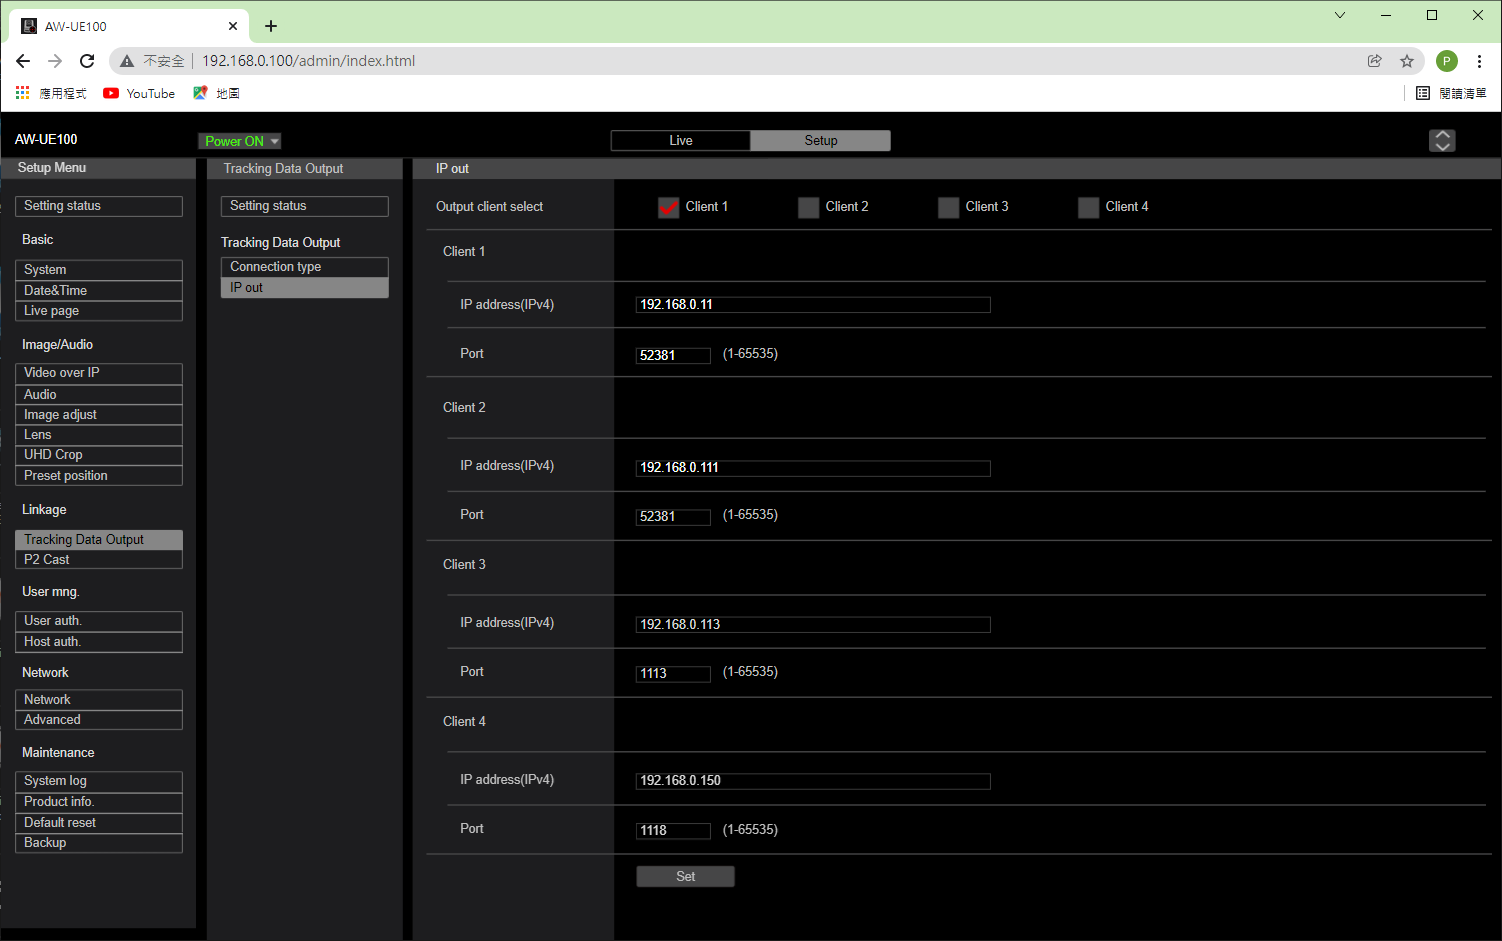
Task: Enable the Client 4 output checkbox
Action: [x=1088, y=207]
